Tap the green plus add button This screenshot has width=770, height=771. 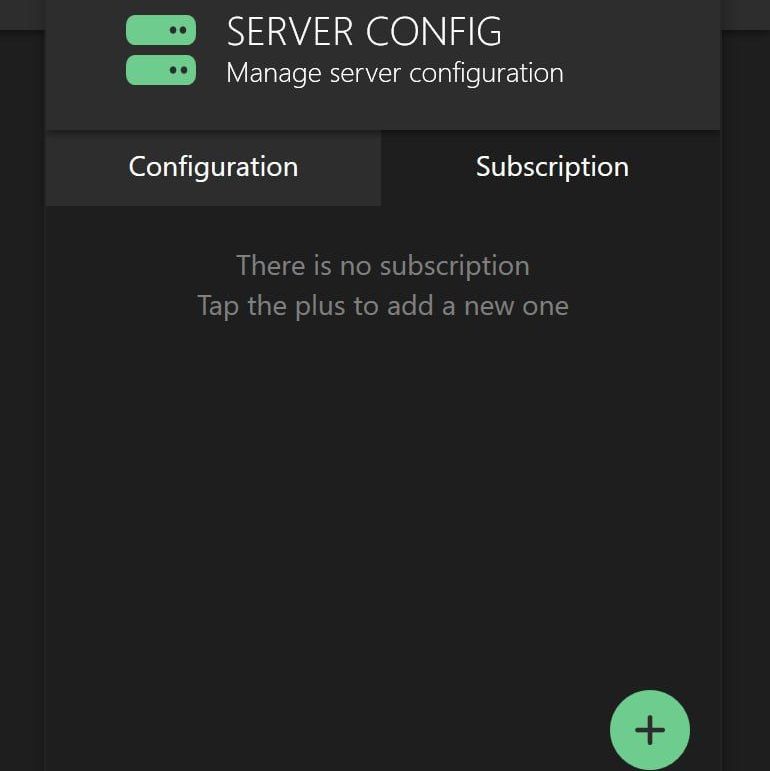pyautogui.click(x=650, y=730)
